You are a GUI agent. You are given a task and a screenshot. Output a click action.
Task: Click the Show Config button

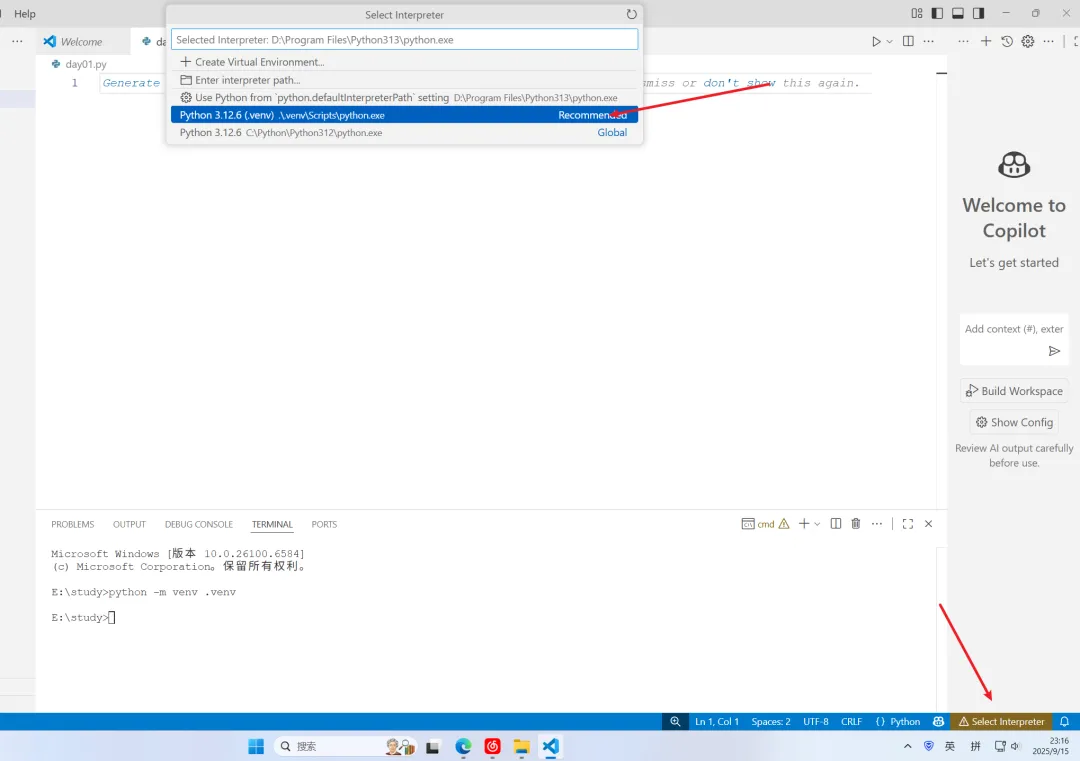click(x=1014, y=422)
